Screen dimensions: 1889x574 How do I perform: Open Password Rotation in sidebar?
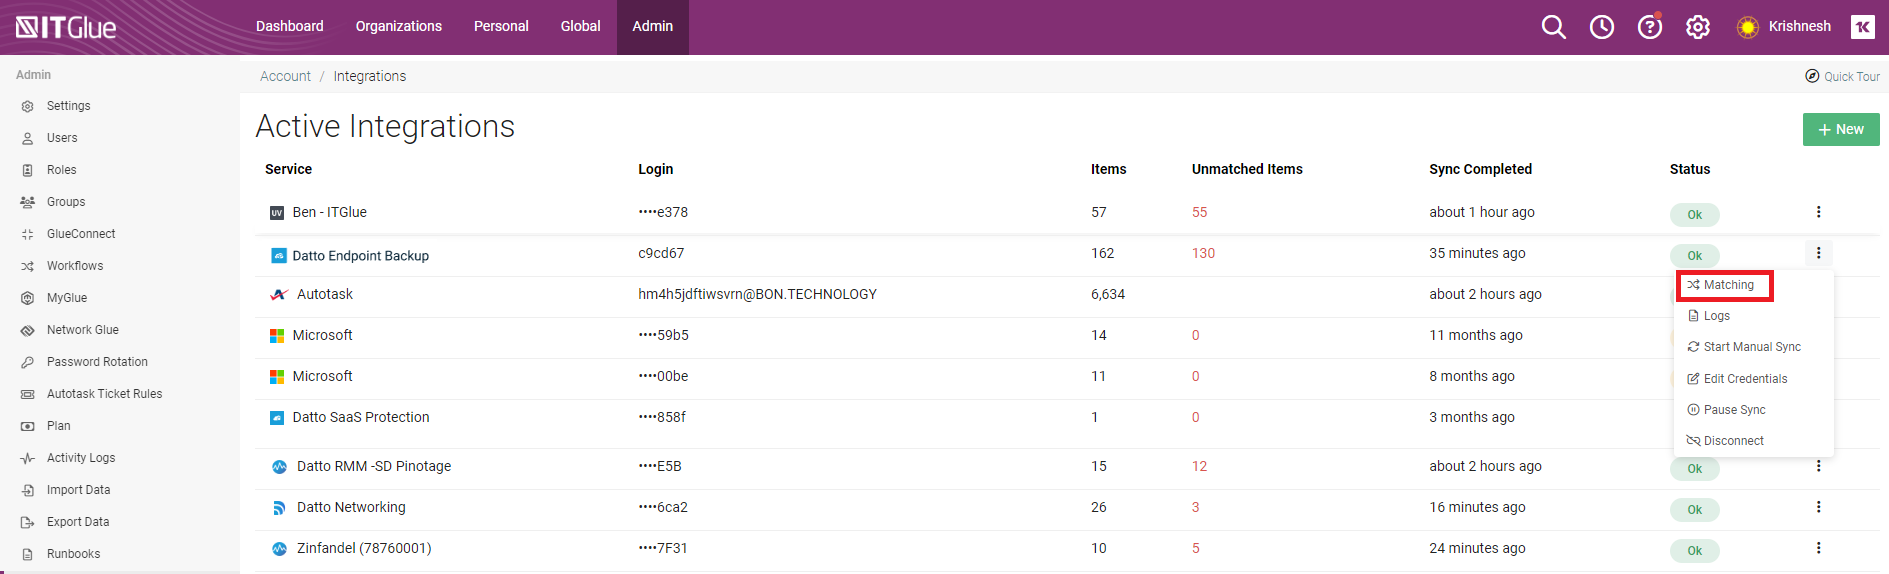pos(97,362)
